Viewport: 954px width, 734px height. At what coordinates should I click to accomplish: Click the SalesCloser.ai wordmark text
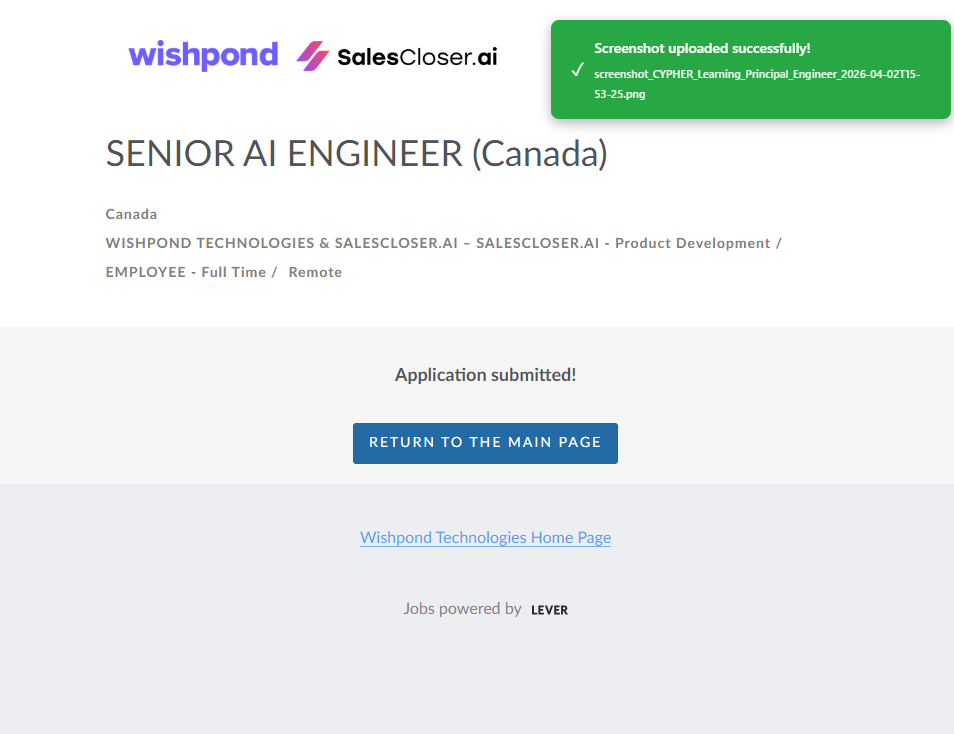417,57
